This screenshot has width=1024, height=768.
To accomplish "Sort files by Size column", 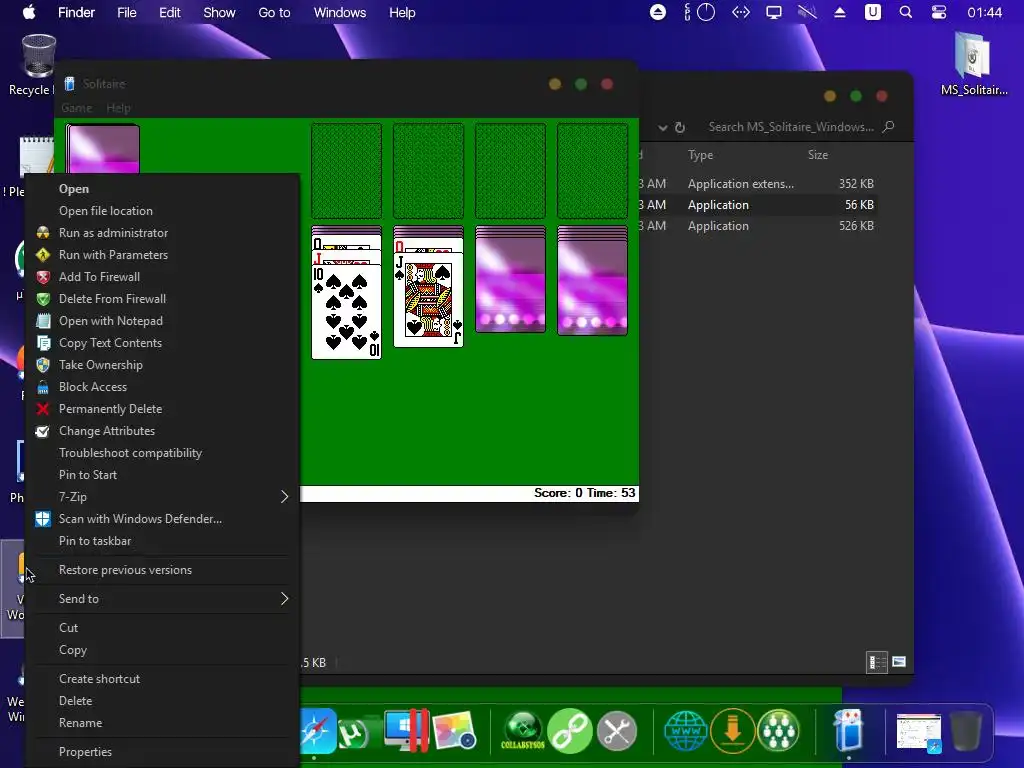I will [x=818, y=155].
